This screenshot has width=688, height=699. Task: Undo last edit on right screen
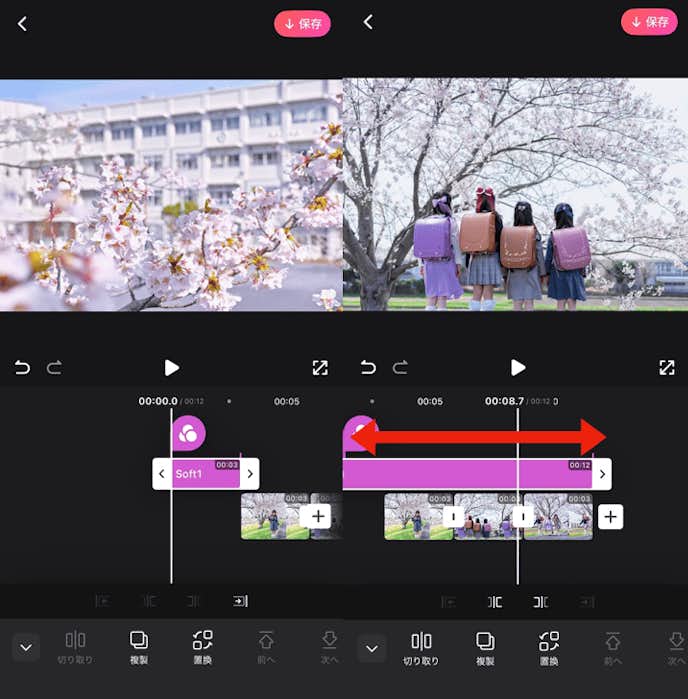click(x=368, y=368)
